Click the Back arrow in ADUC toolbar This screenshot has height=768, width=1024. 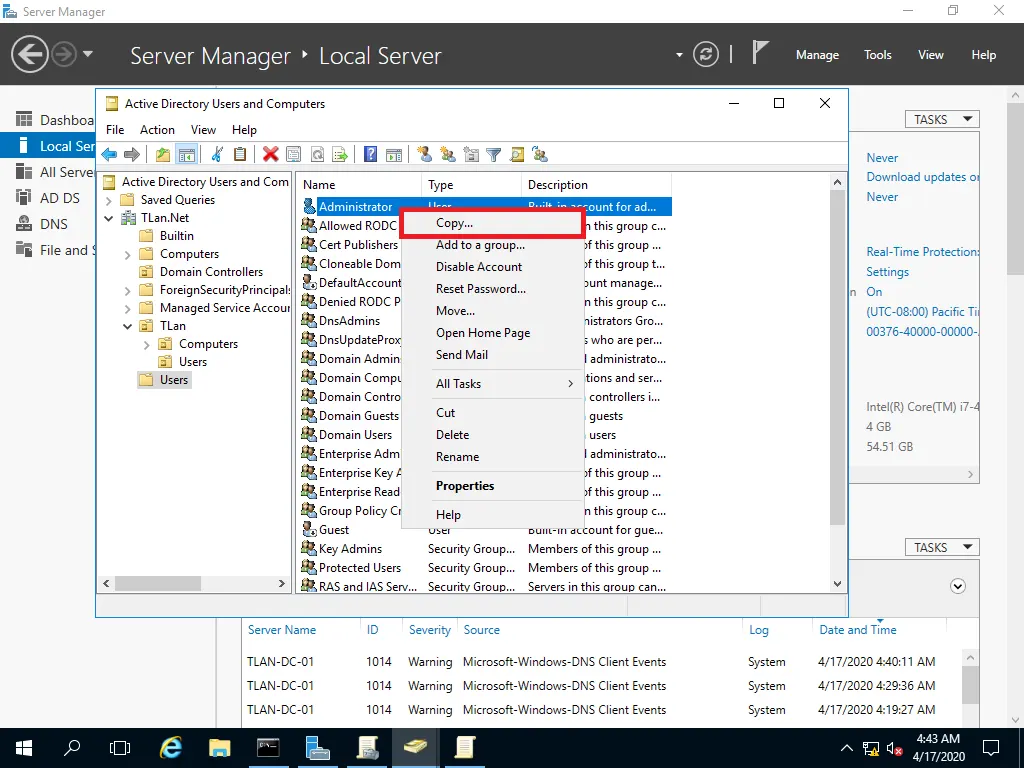(x=109, y=155)
